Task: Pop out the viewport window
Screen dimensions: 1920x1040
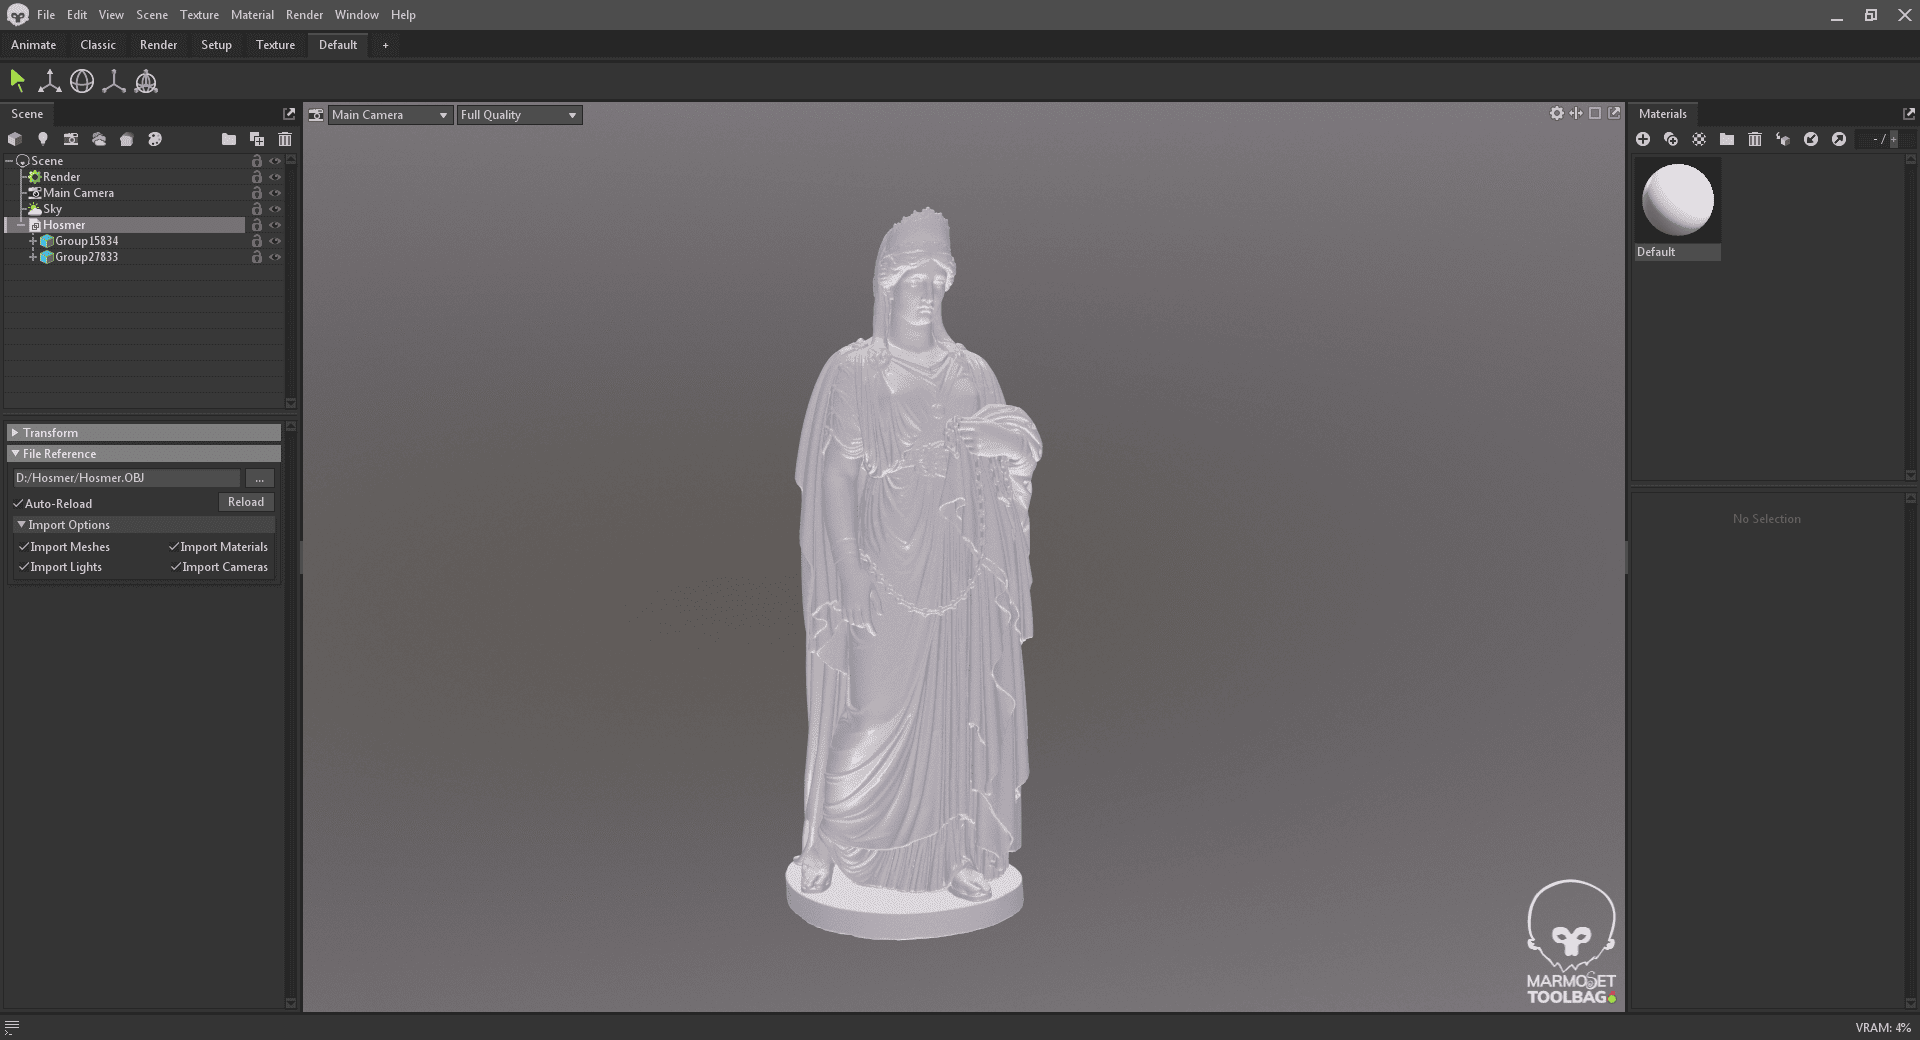Action: 1614,113
